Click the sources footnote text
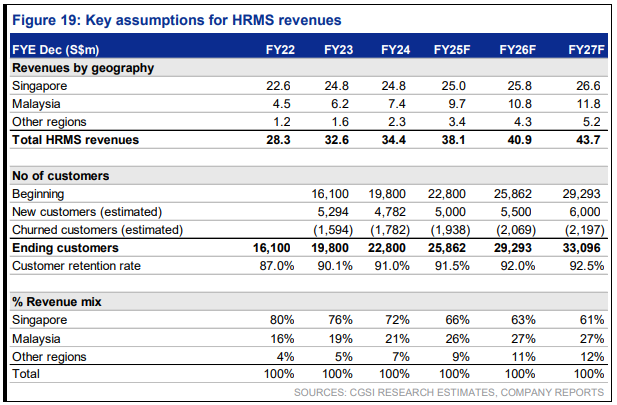The width and height of the screenshot is (617, 405). 453,391
